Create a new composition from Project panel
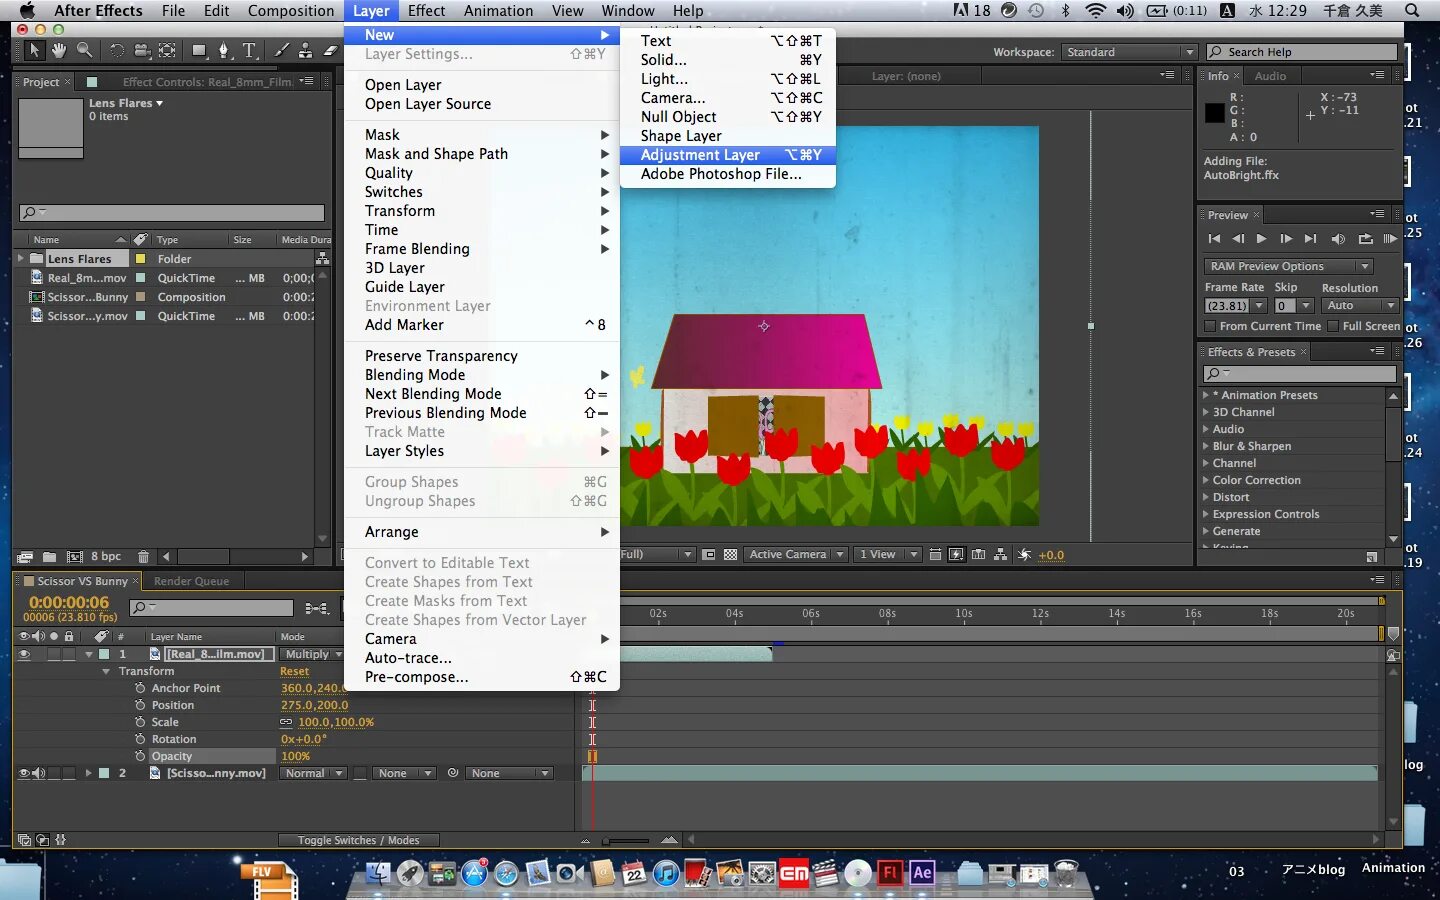1440x900 pixels. [74, 557]
